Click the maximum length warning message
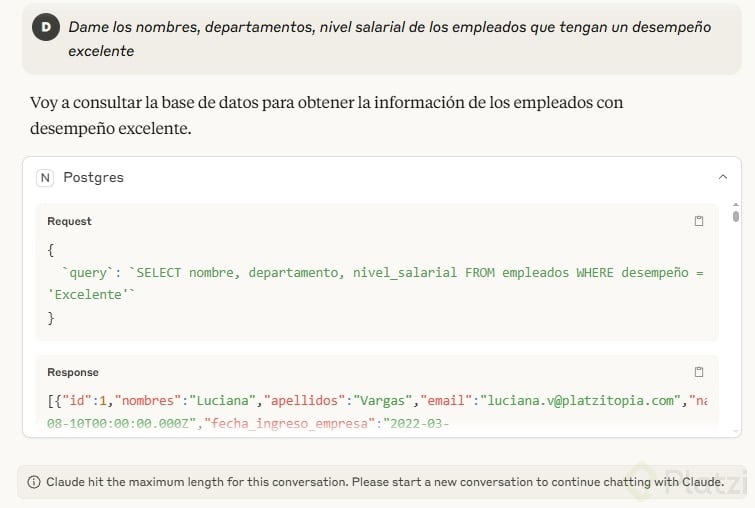 pyautogui.click(x=385, y=482)
